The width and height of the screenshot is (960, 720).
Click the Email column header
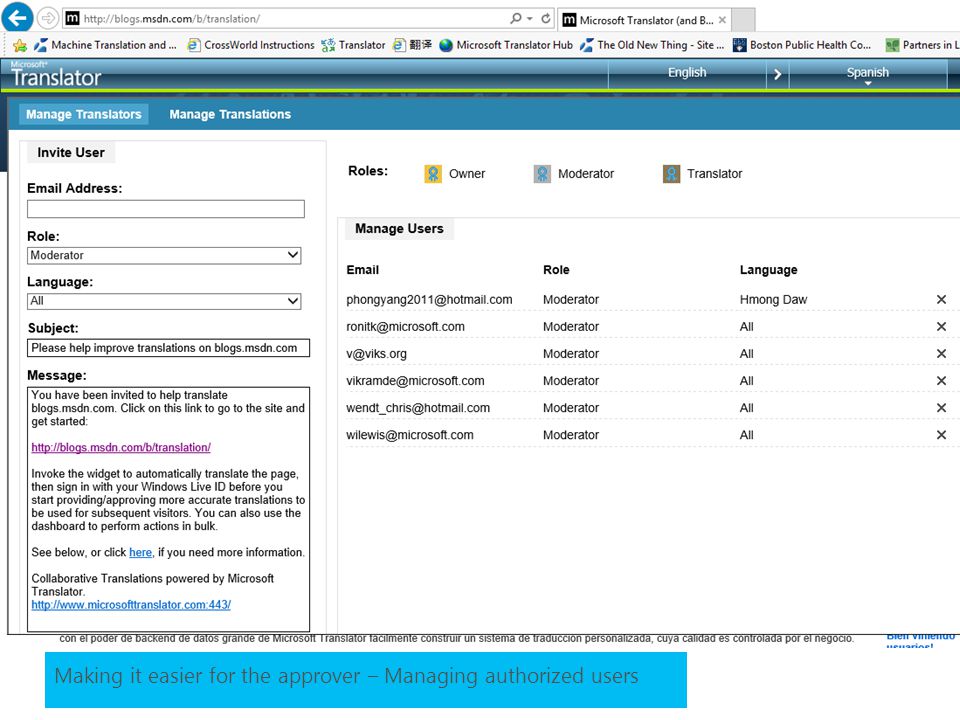click(x=362, y=270)
